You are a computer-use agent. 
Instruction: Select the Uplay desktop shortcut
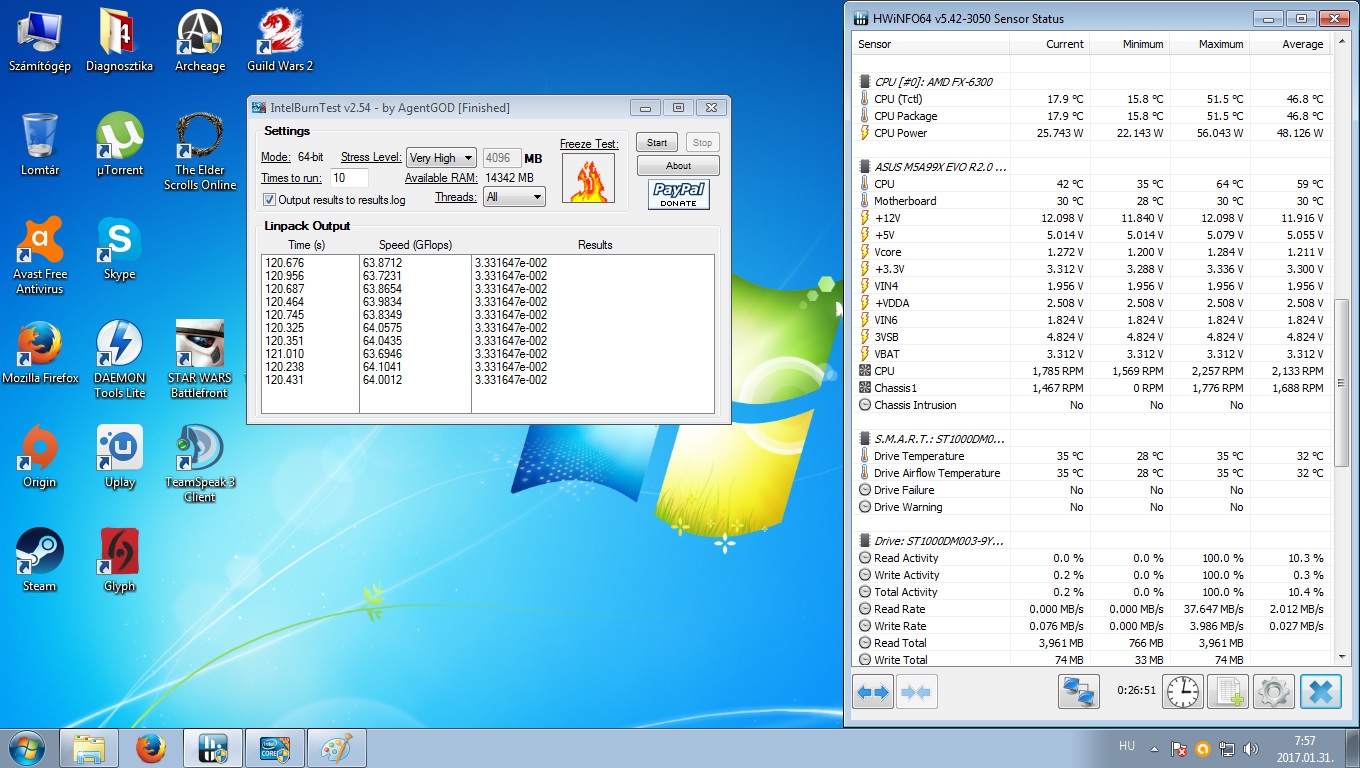coord(119,456)
